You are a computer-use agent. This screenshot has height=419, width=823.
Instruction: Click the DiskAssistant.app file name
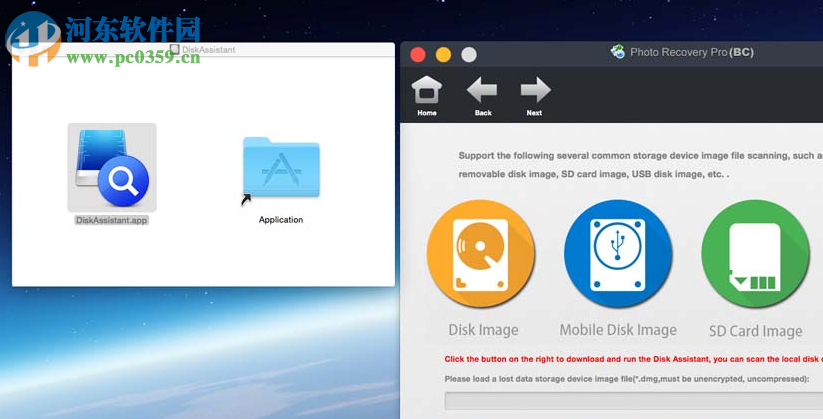tap(111, 220)
